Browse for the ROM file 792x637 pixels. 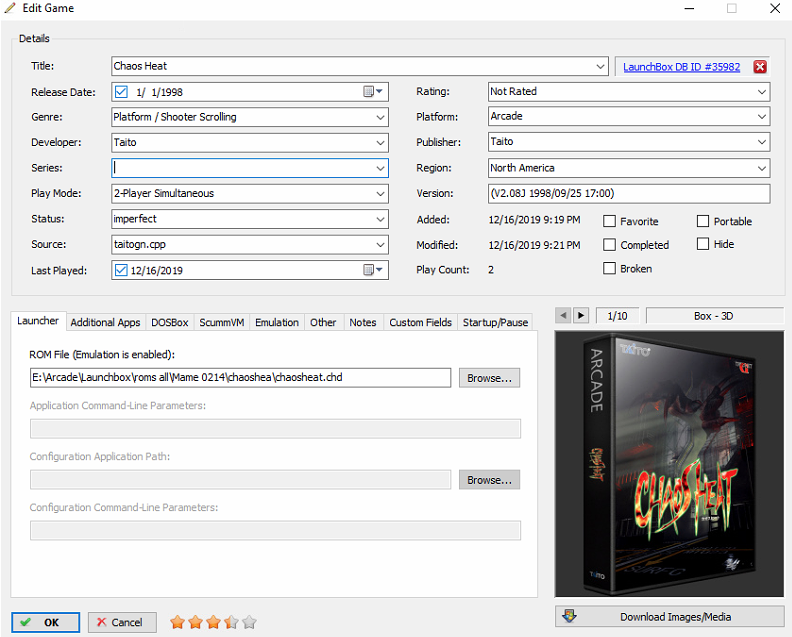point(489,378)
